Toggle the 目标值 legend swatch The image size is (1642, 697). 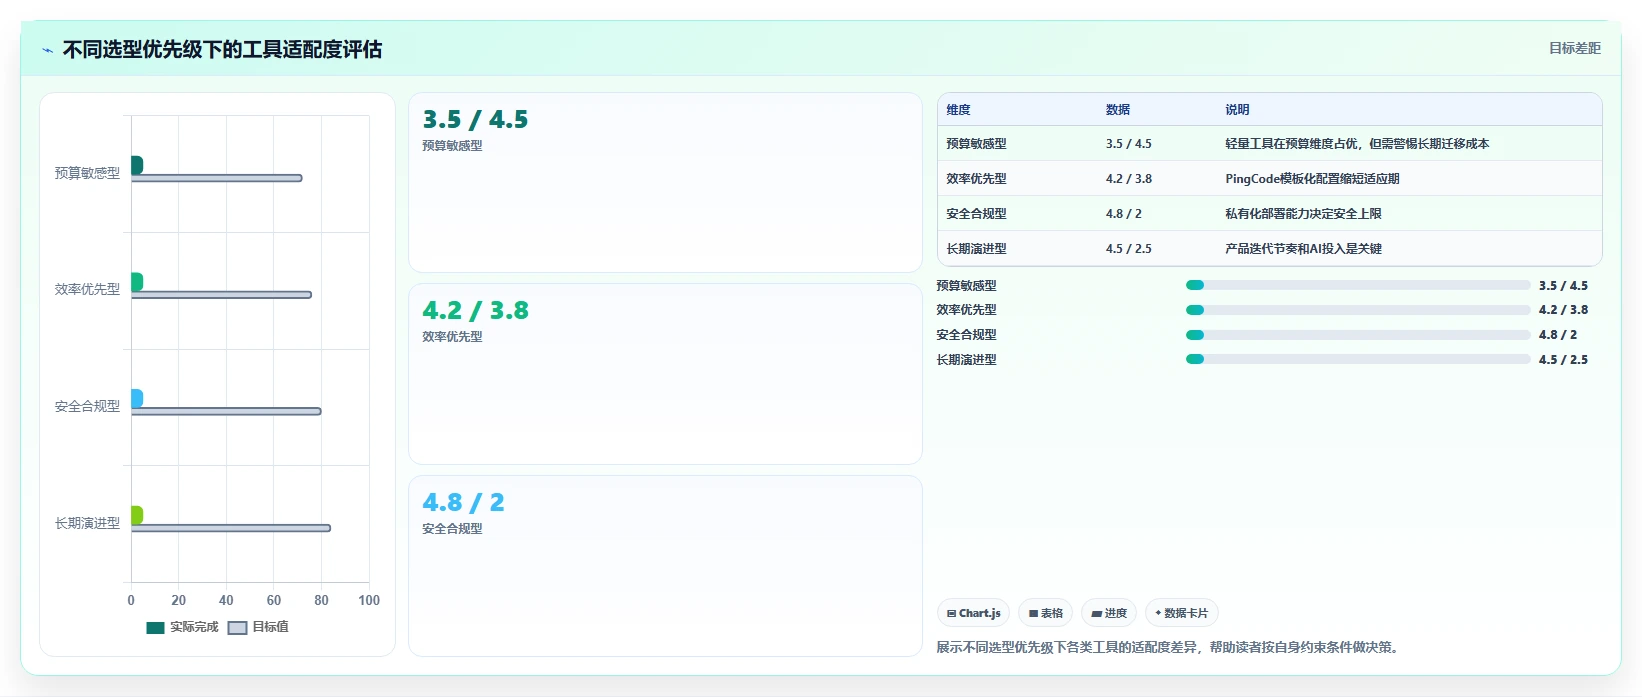237,628
